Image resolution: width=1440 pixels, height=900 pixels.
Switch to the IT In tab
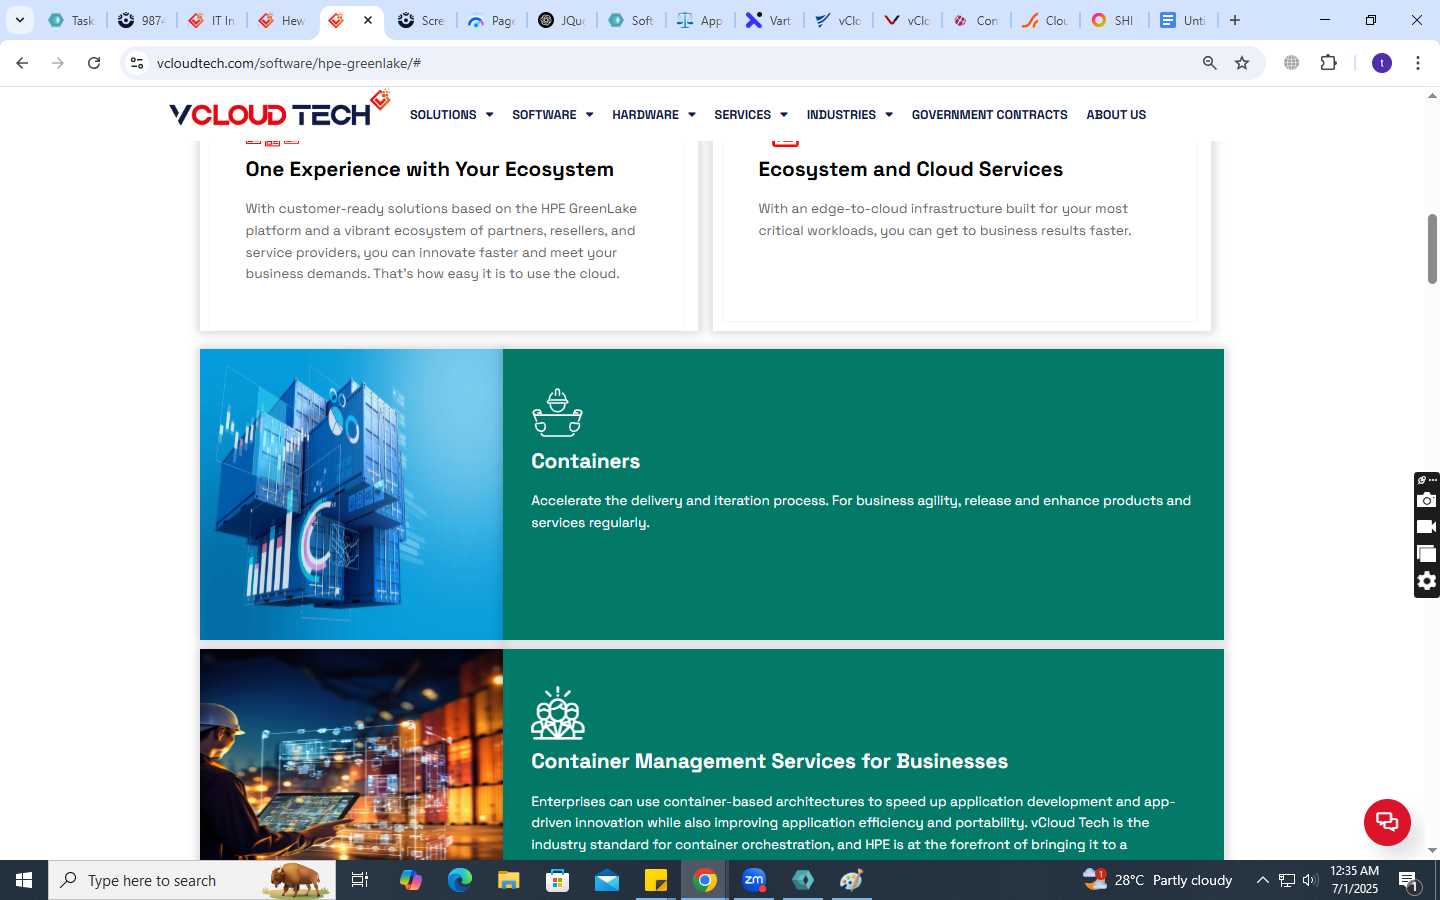click(x=212, y=20)
